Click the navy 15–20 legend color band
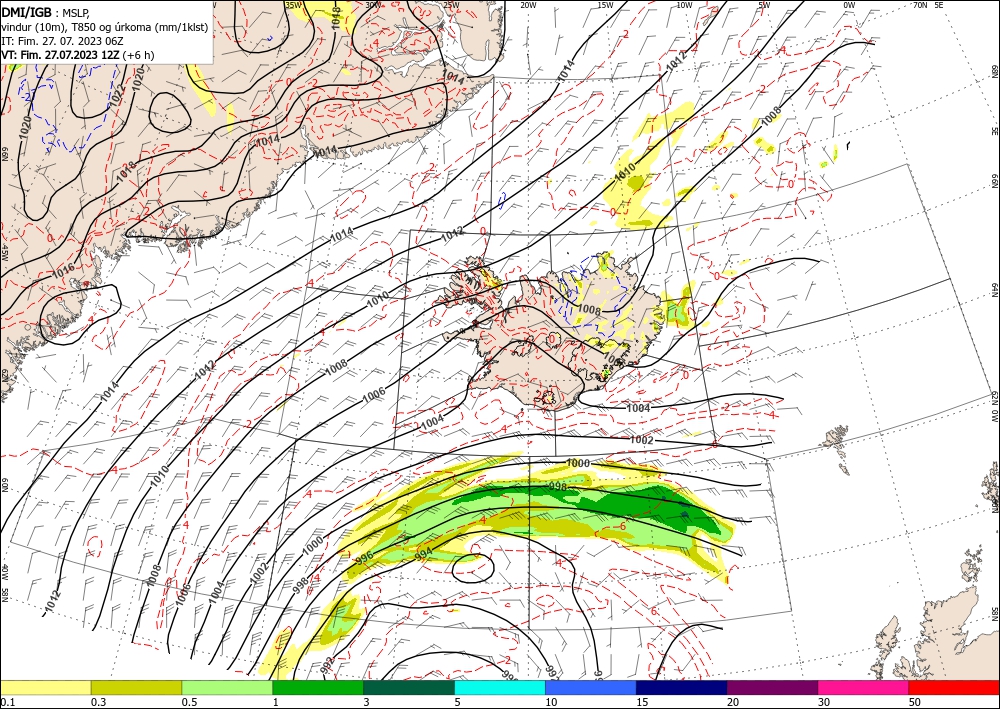Screen dimensions: 1000x709 [682, 687]
